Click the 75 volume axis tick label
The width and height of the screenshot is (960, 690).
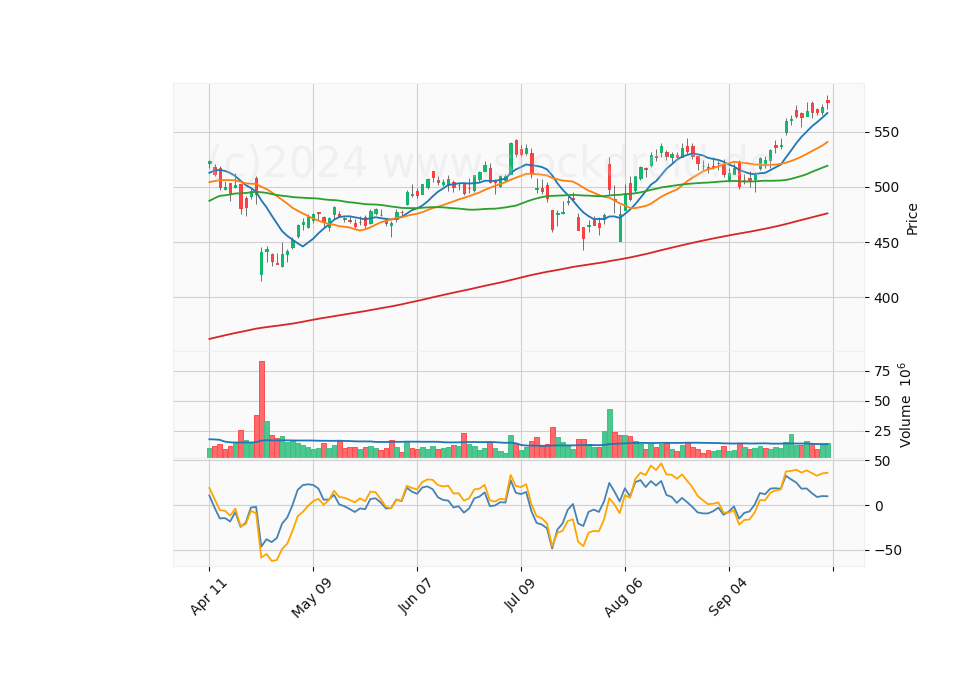point(882,372)
